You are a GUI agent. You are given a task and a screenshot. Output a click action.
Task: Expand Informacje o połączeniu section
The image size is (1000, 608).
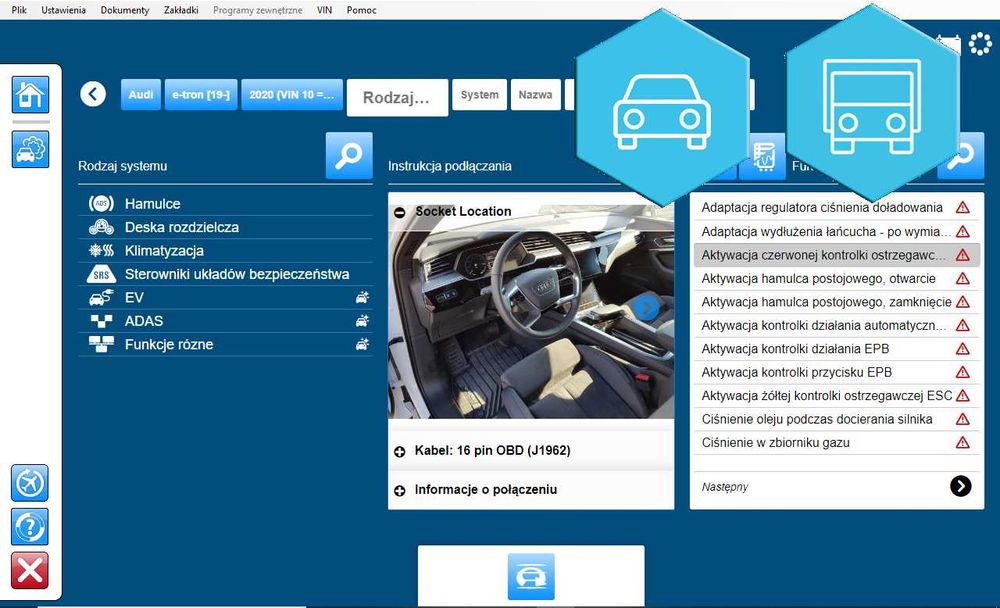coord(400,491)
